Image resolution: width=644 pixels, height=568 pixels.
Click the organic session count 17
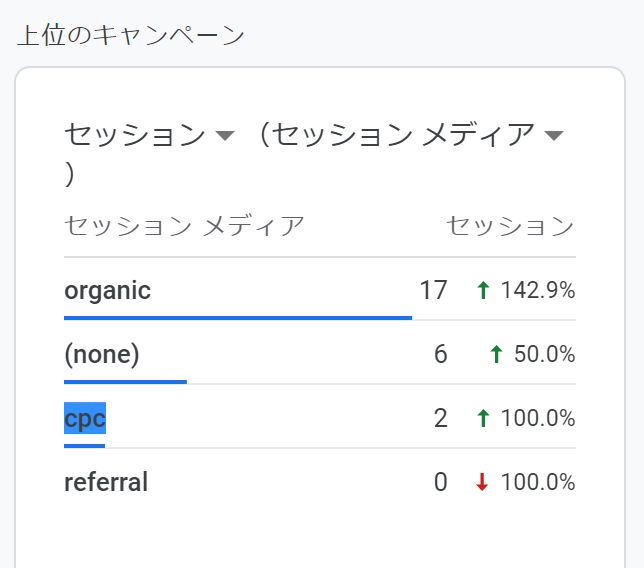pyautogui.click(x=433, y=291)
